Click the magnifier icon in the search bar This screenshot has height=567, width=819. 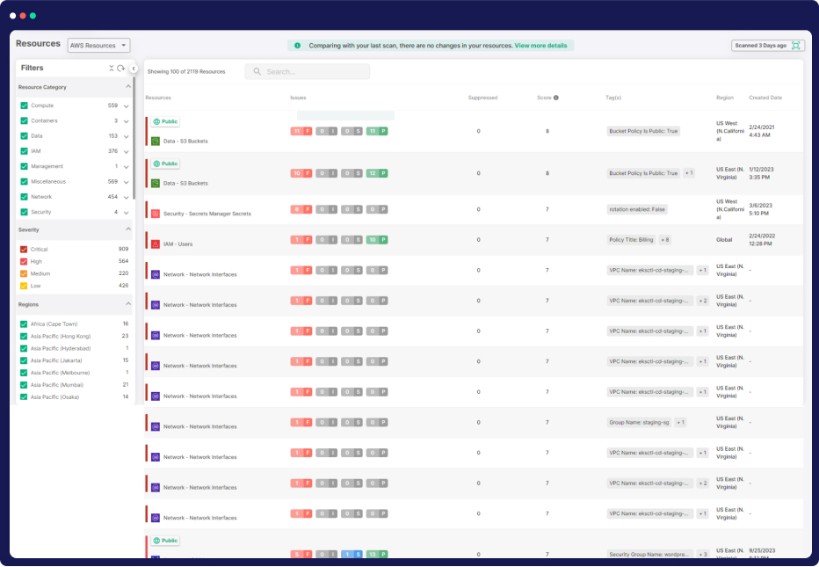click(x=258, y=72)
